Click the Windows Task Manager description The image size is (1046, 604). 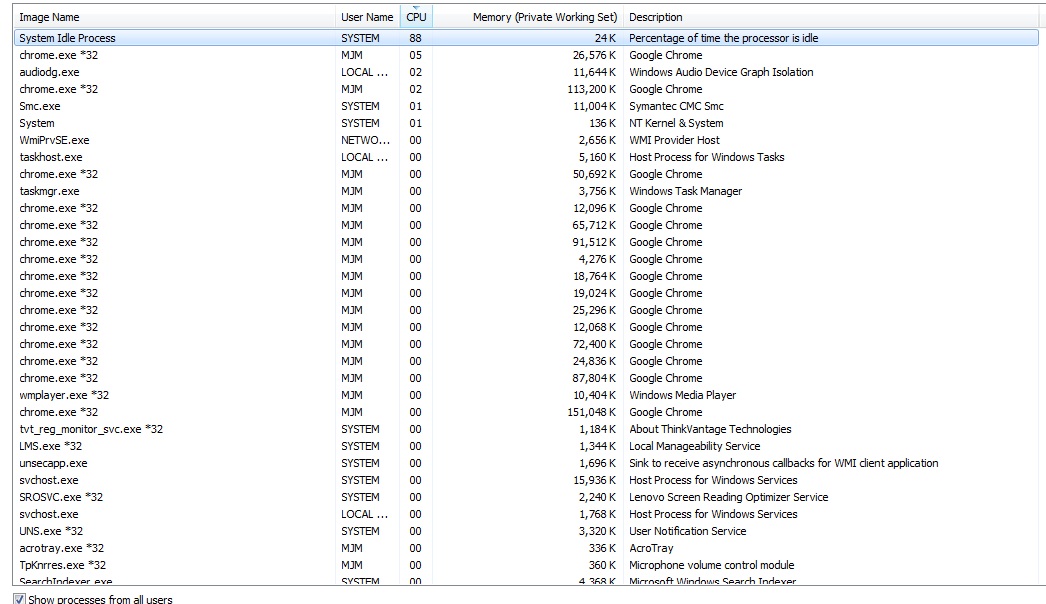pos(685,191)
